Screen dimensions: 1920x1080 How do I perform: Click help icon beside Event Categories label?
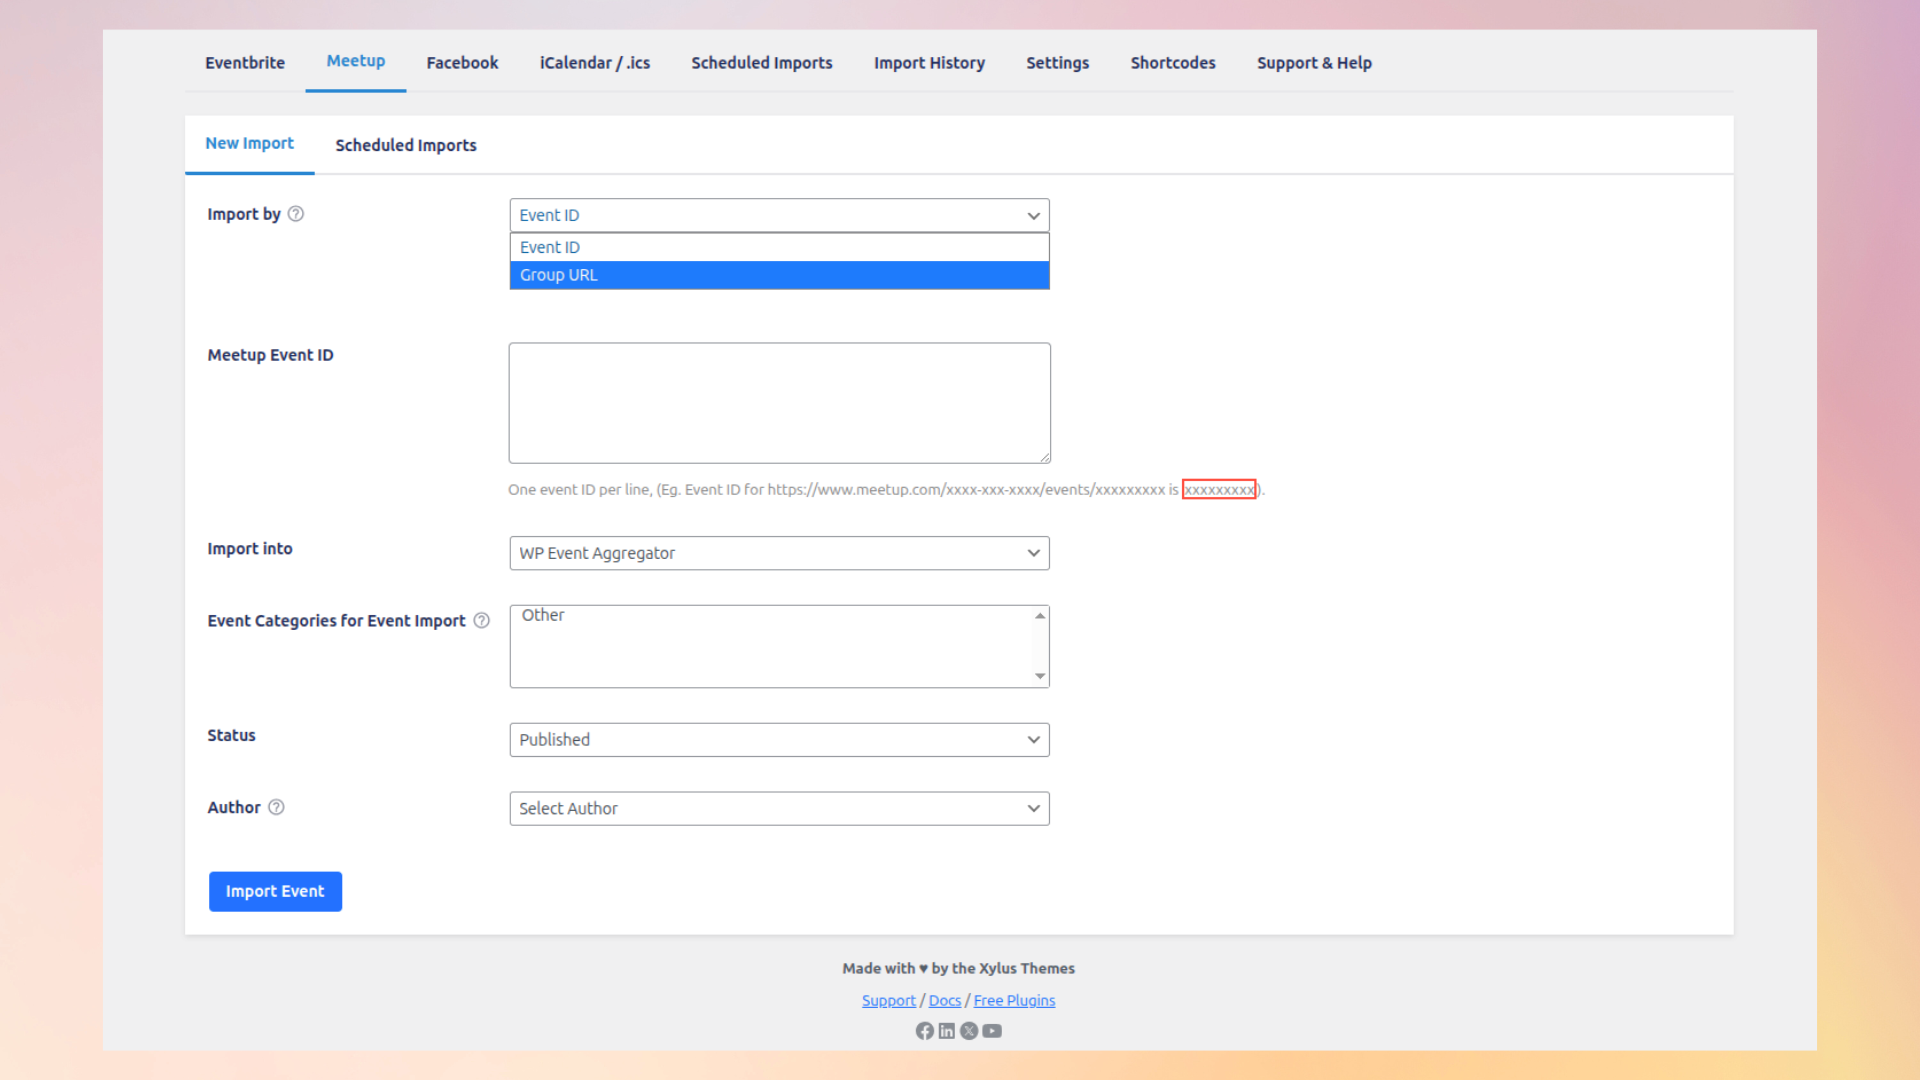coord(482,621)
